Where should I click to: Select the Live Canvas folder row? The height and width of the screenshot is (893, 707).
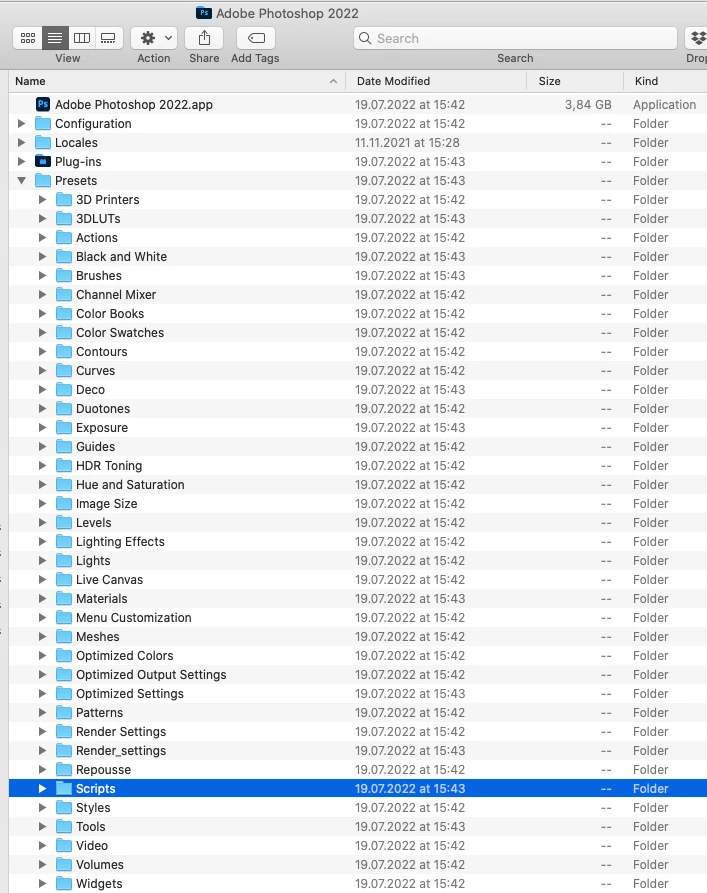coord(358,580)
